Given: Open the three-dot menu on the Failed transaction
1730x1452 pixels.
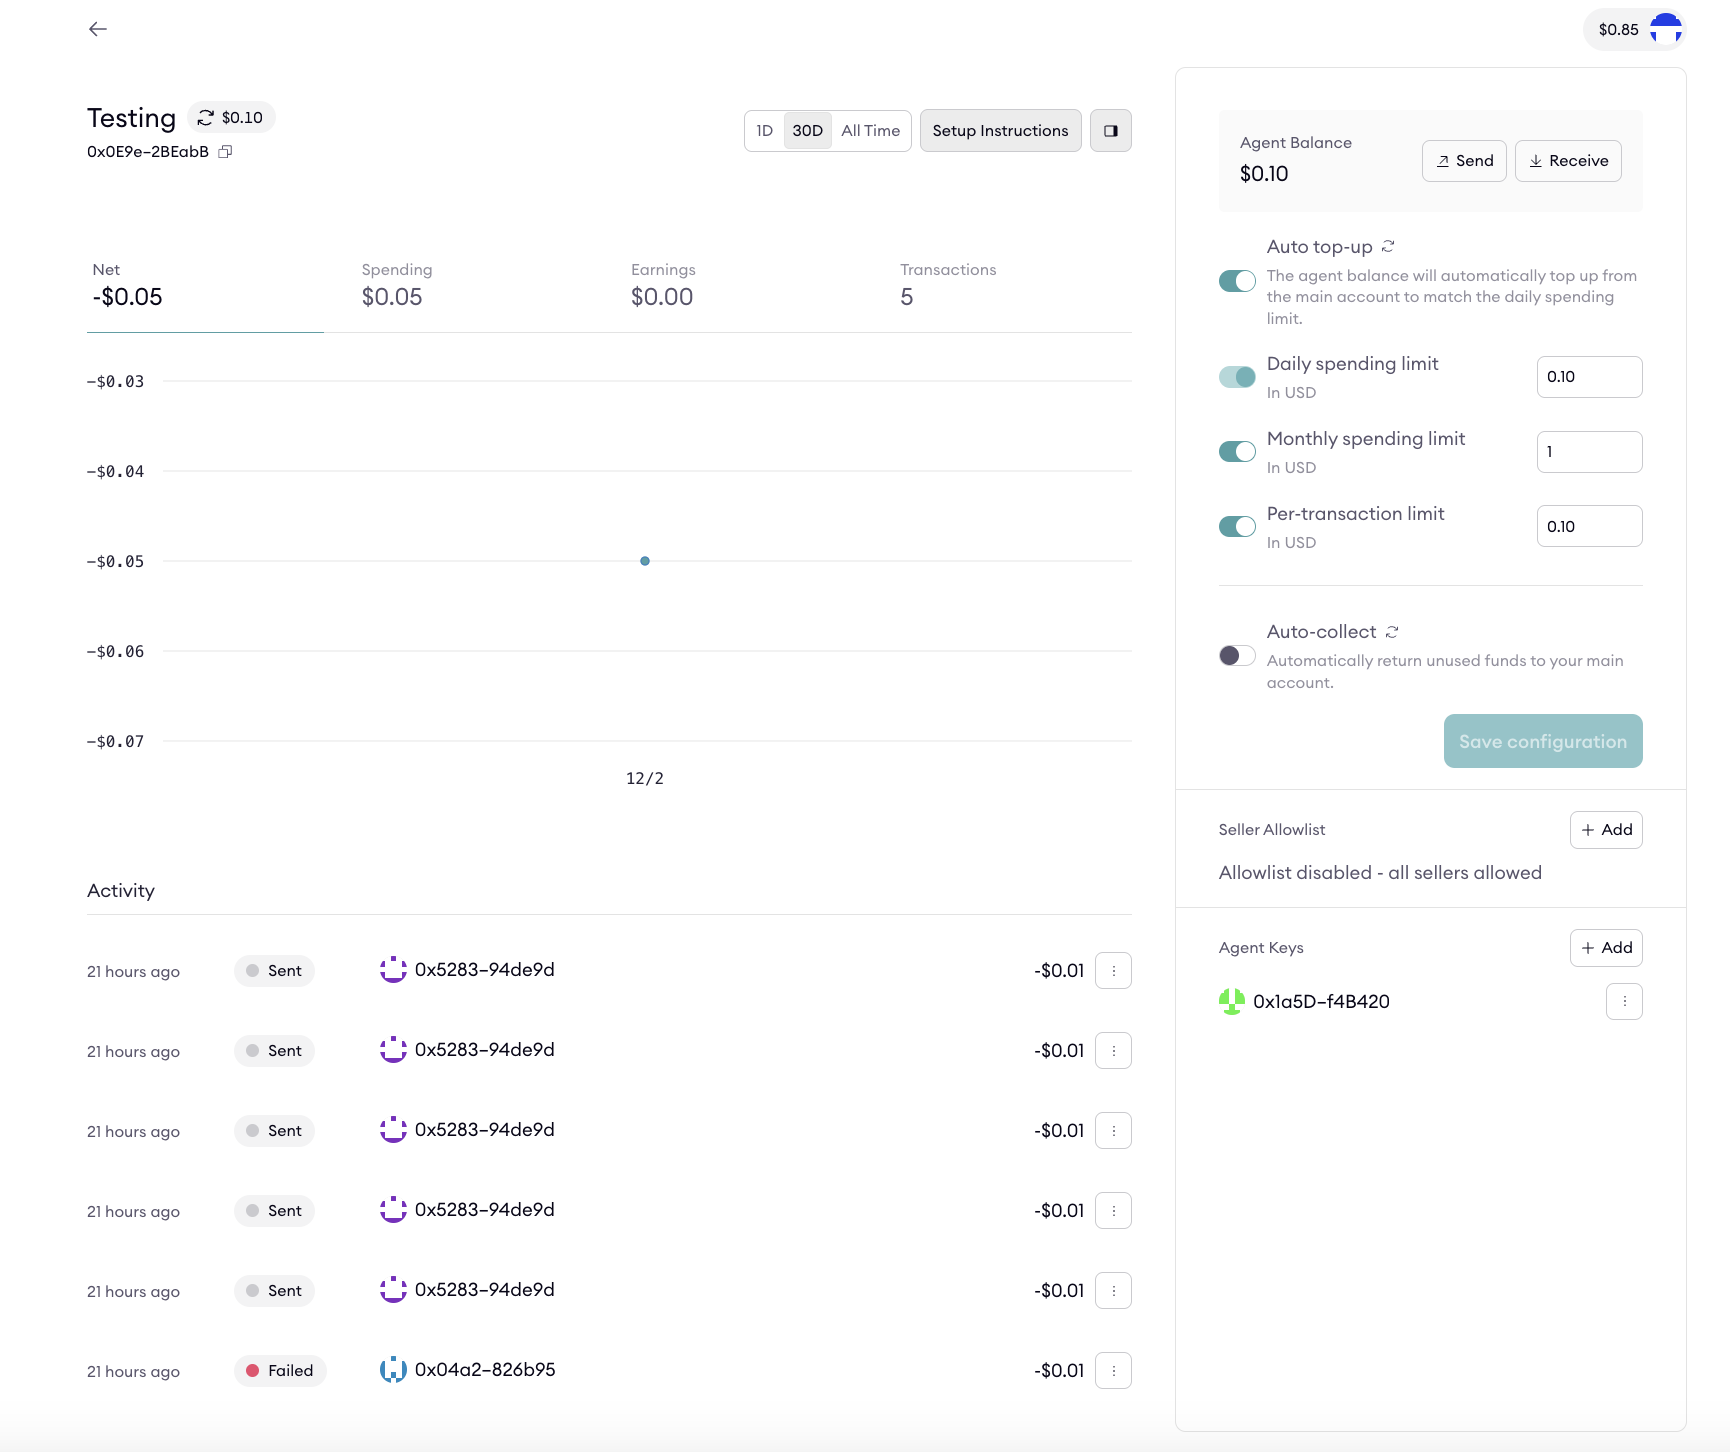Looking at the screenshot, I should tap(1113, 1371).
